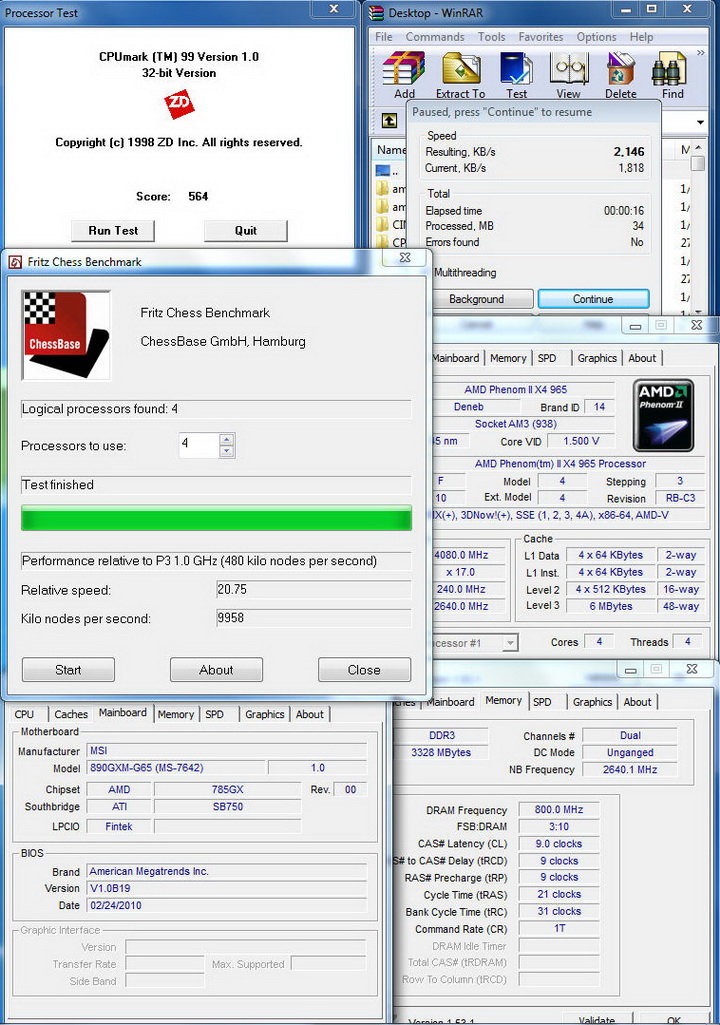
Task: Click the Resulting KB/s value 2,146
Action: point(628,152)
